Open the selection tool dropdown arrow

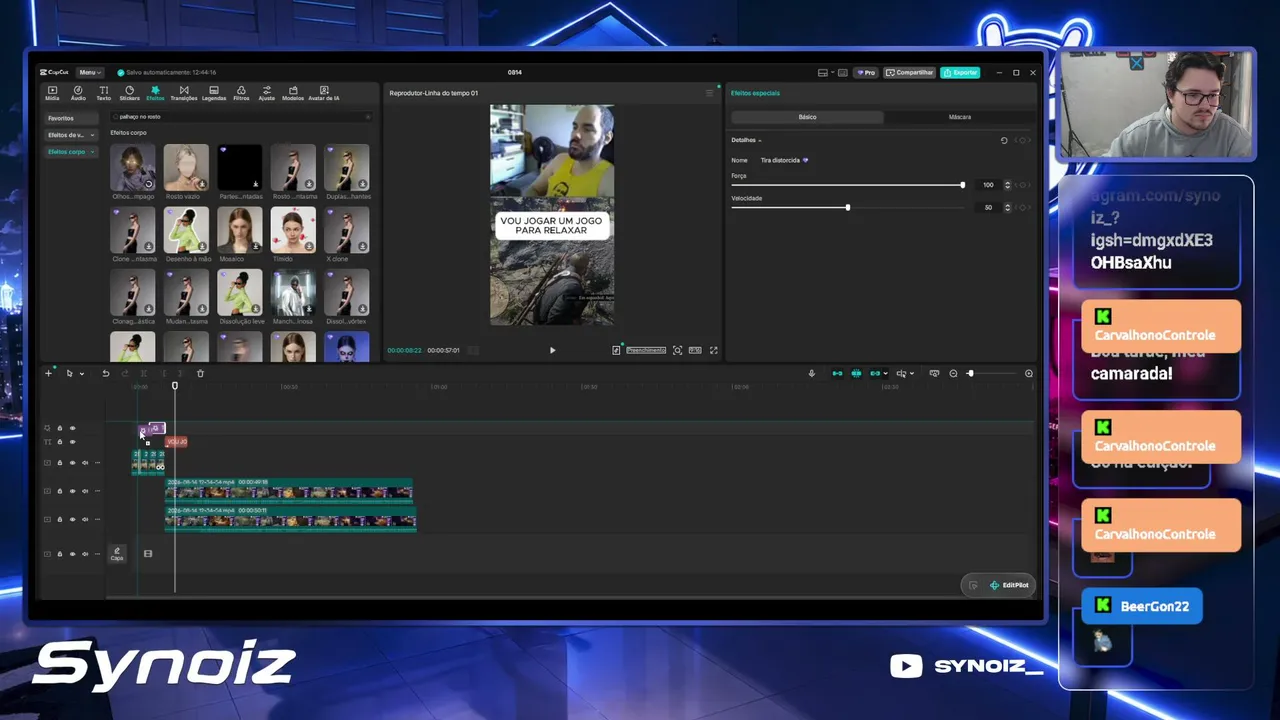[x=81, y=373]
